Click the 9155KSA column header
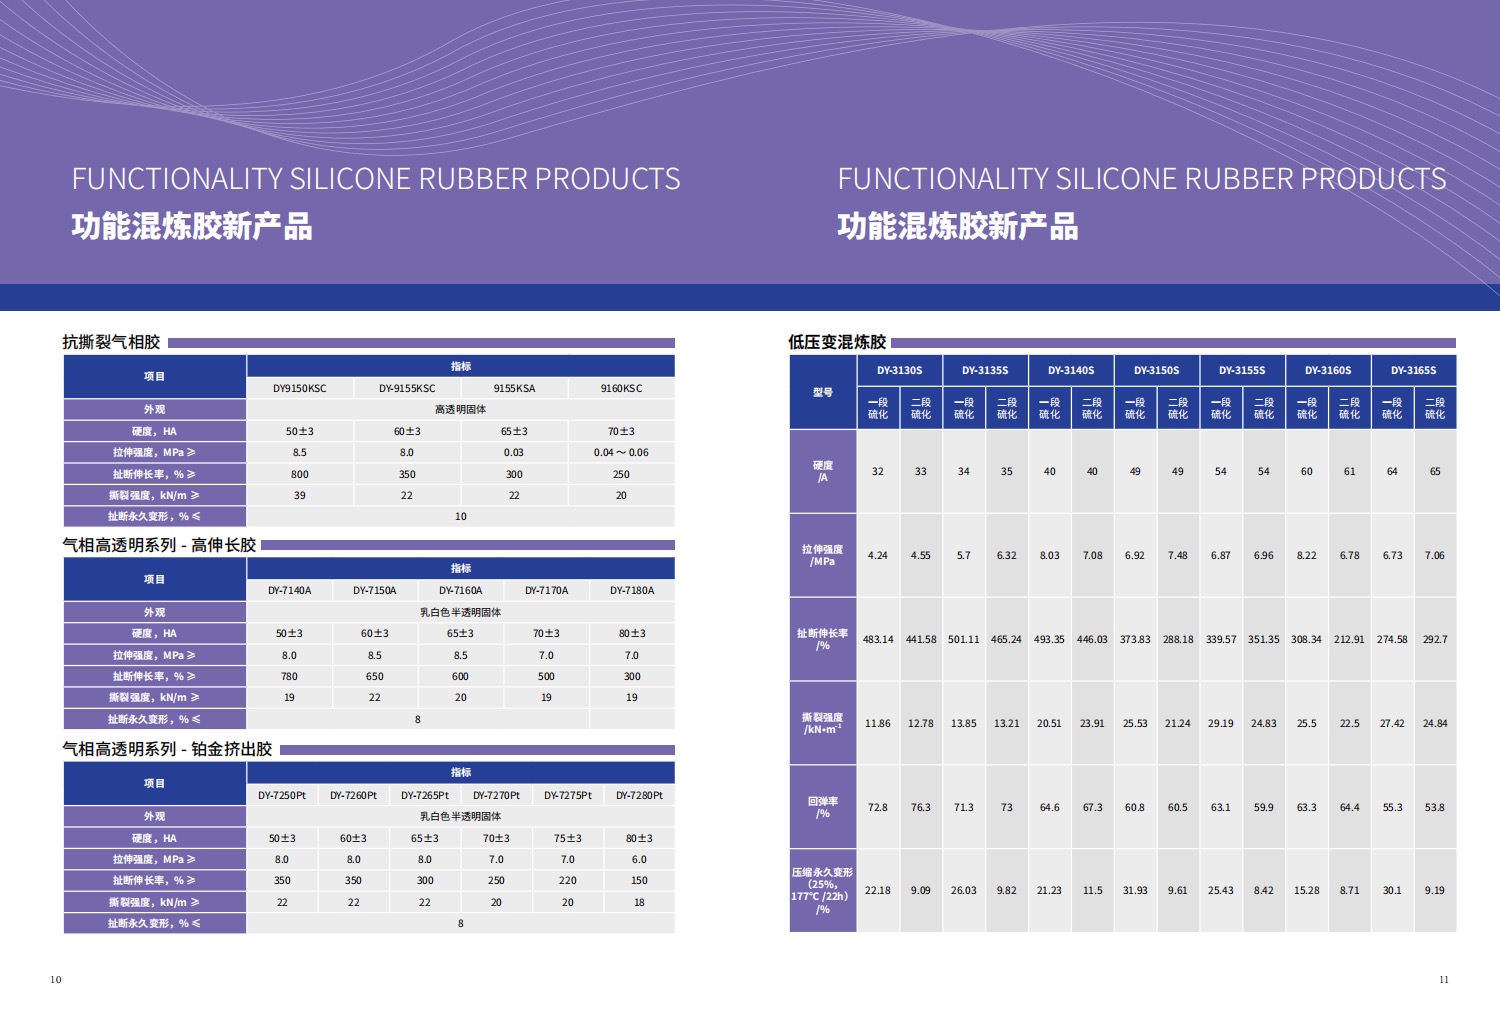This screenshot has height=1017, width=1500. [x=514, y=388]
